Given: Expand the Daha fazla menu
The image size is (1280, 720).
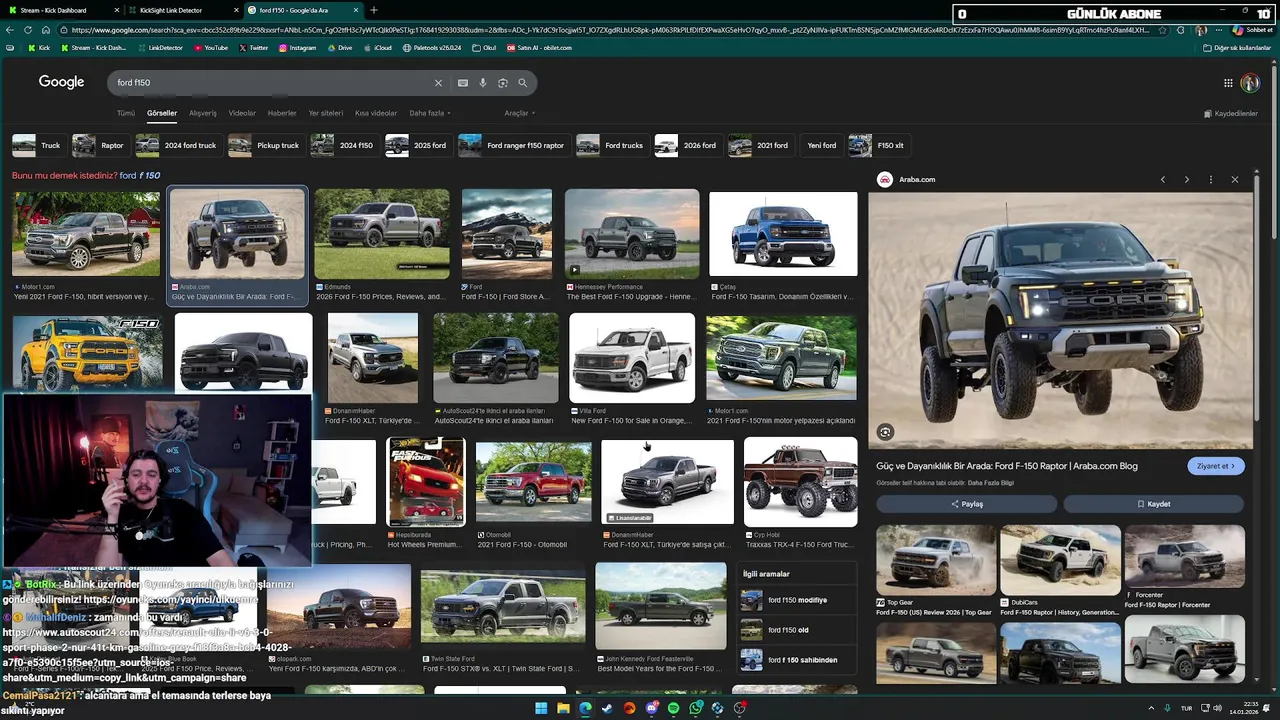Looking at the screenshot, I should click(x=430, y=113).
